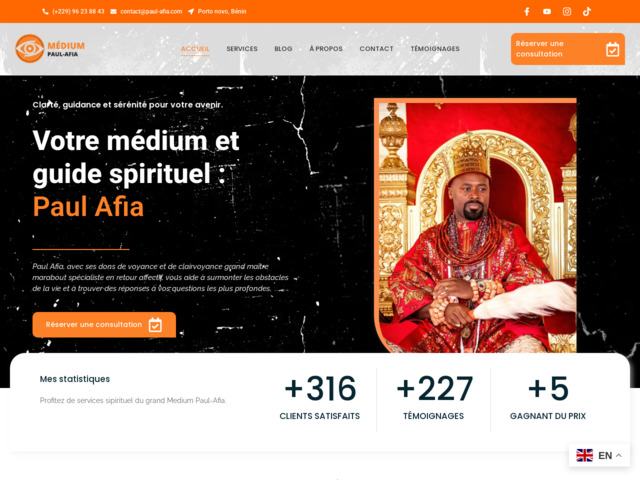Go to the Accueil menu item
Image resolution: width=640 pixels, height=480 pixels.
(x=195, y=49)
